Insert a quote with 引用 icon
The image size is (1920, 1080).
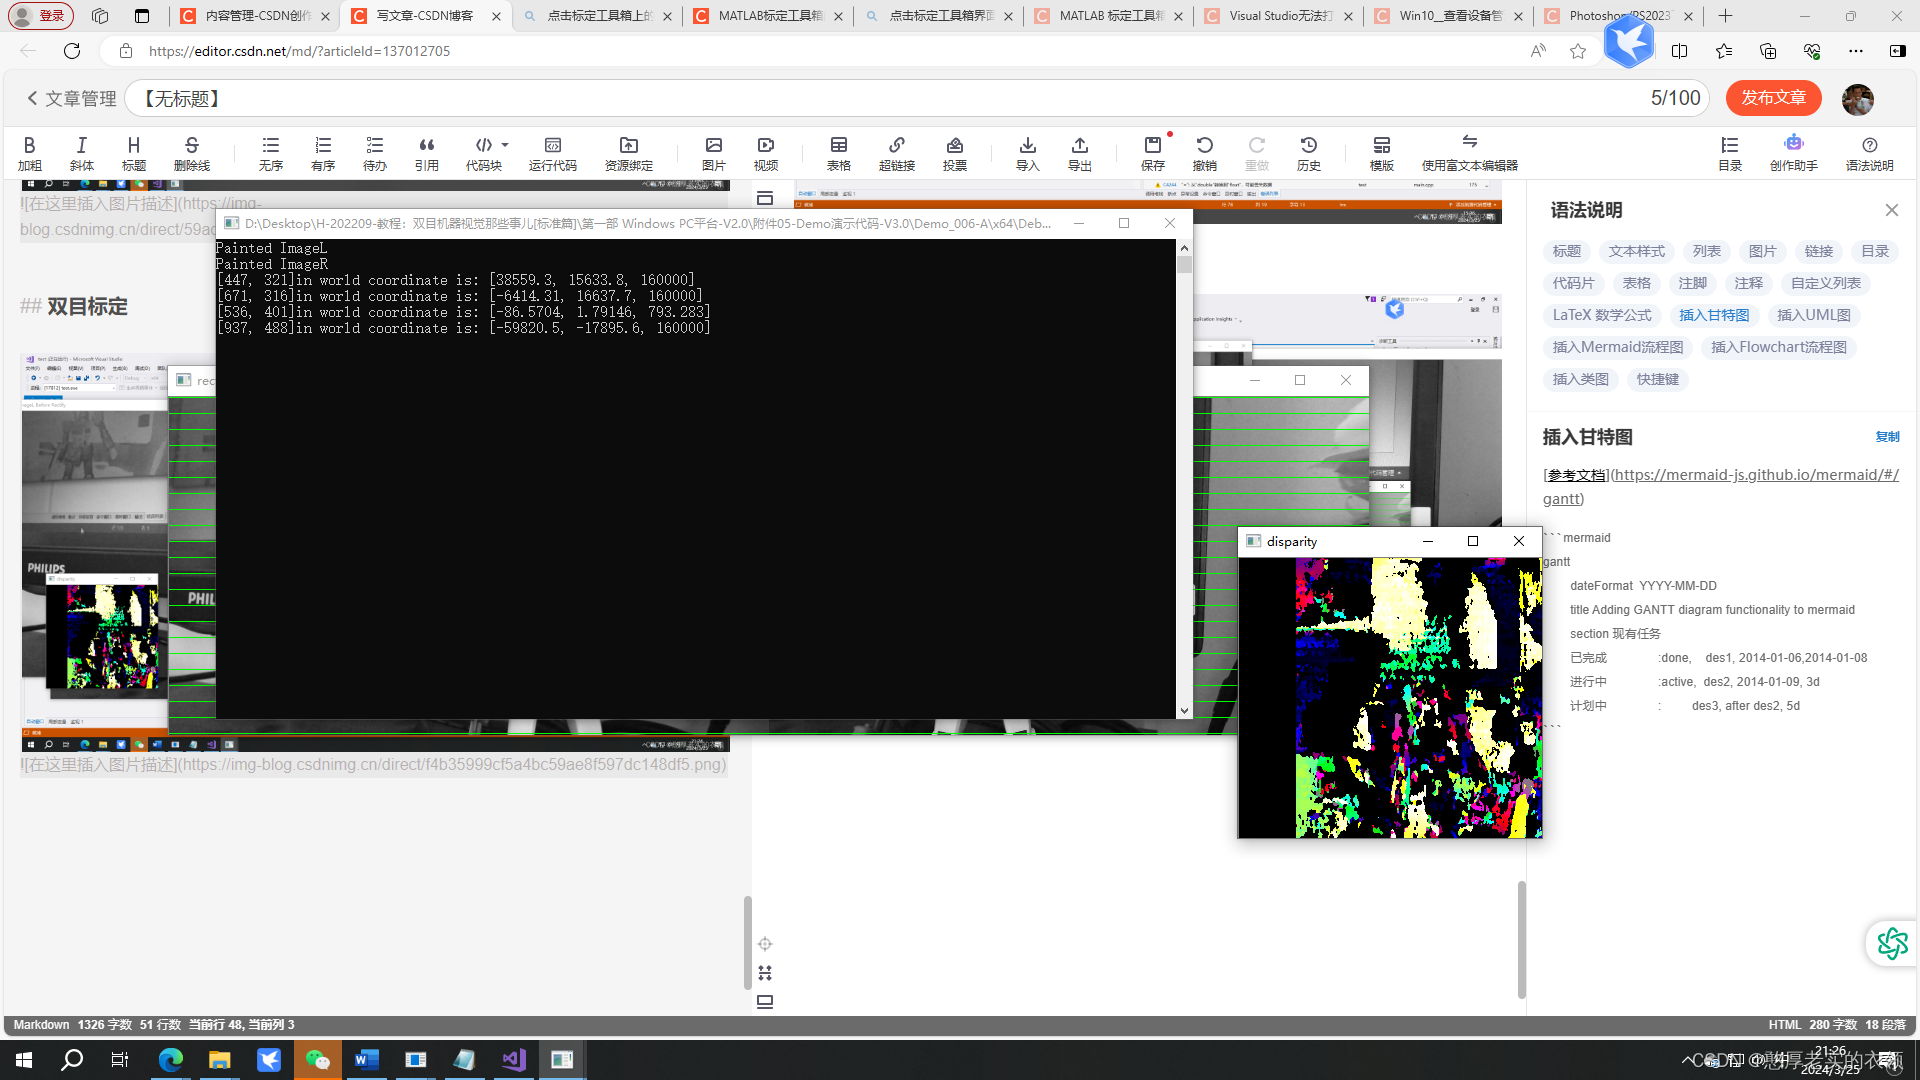pyautogui.click(x=426, y=152)
